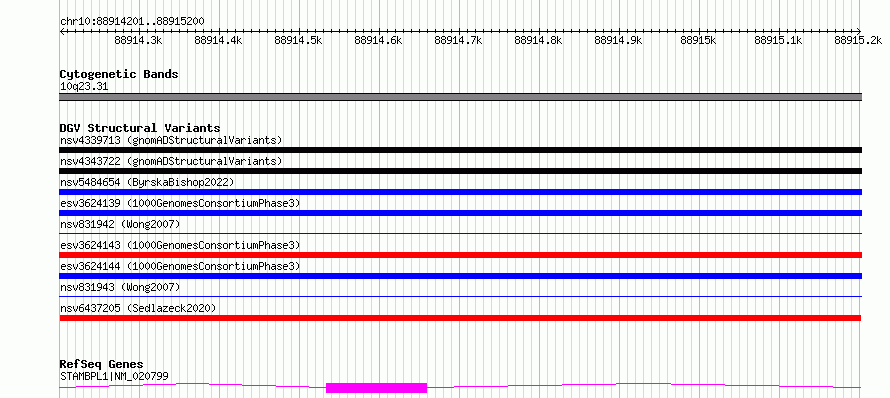Click the 88914.3k ruler tick label
This screenshot has width=890, height=398.
[x=138, y=40]
